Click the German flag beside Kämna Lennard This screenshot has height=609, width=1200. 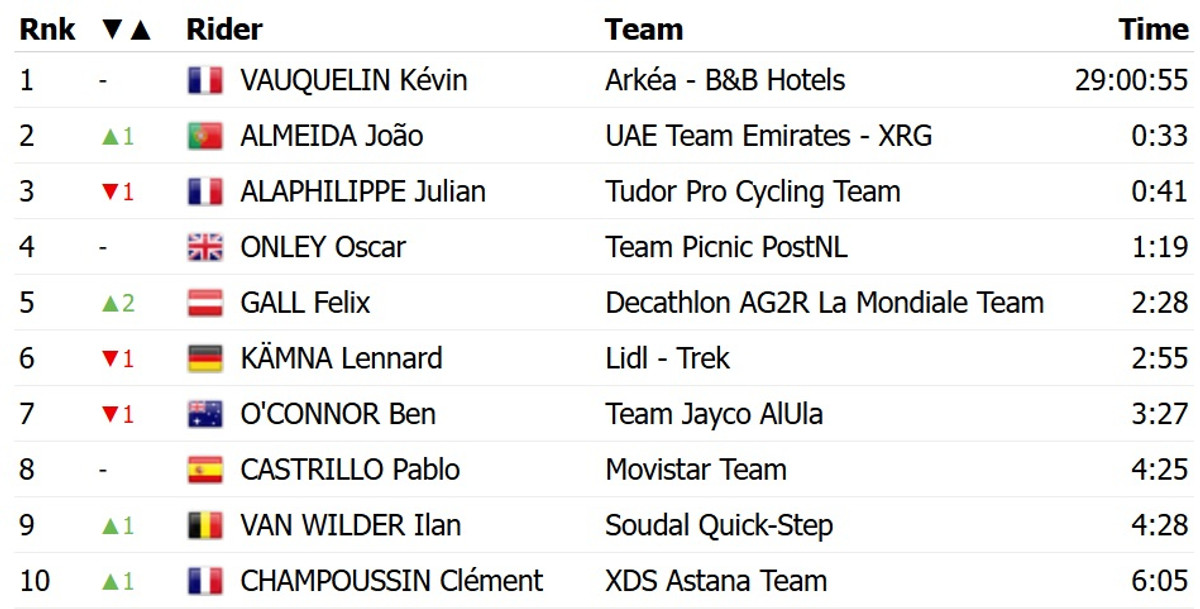[x=205, y=358]
